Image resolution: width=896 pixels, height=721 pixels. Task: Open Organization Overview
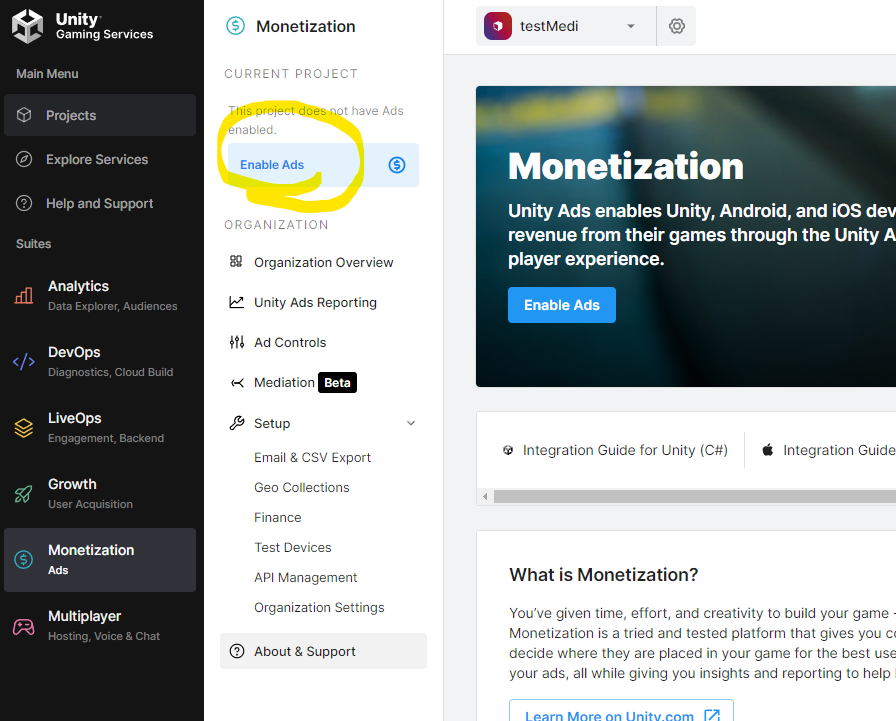323,262
